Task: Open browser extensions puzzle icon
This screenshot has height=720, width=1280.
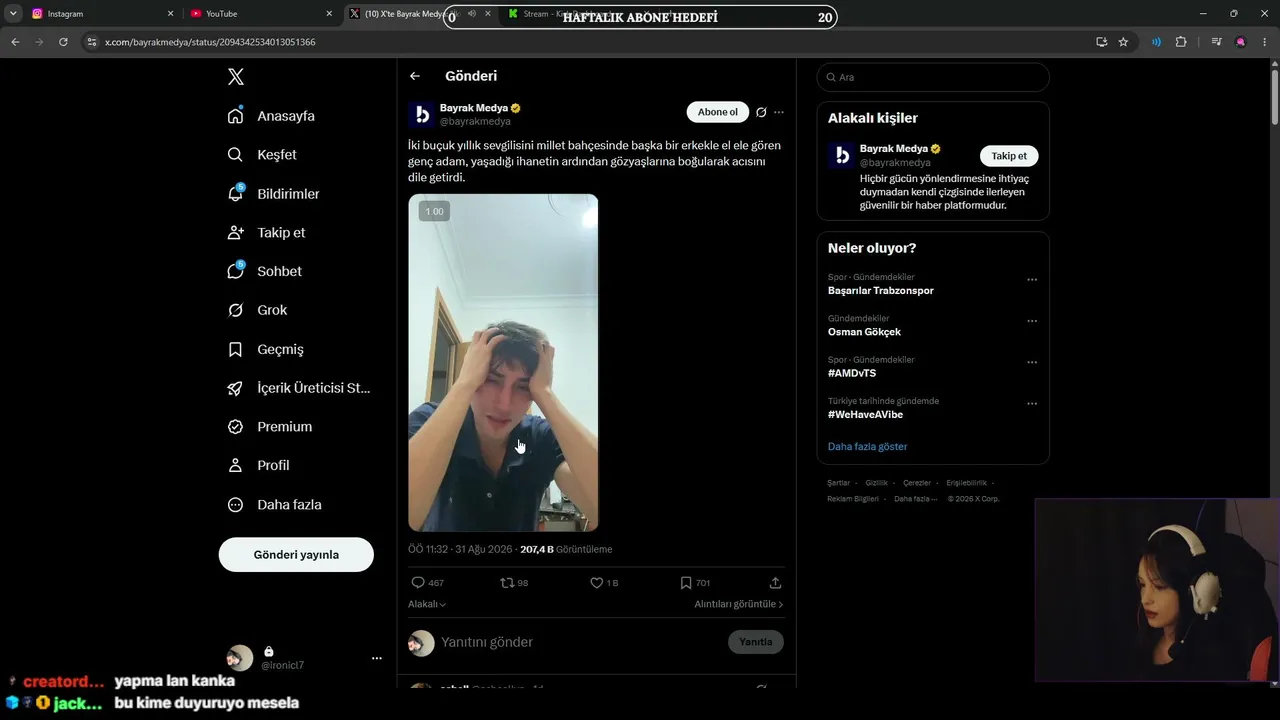Action: 1181,42
